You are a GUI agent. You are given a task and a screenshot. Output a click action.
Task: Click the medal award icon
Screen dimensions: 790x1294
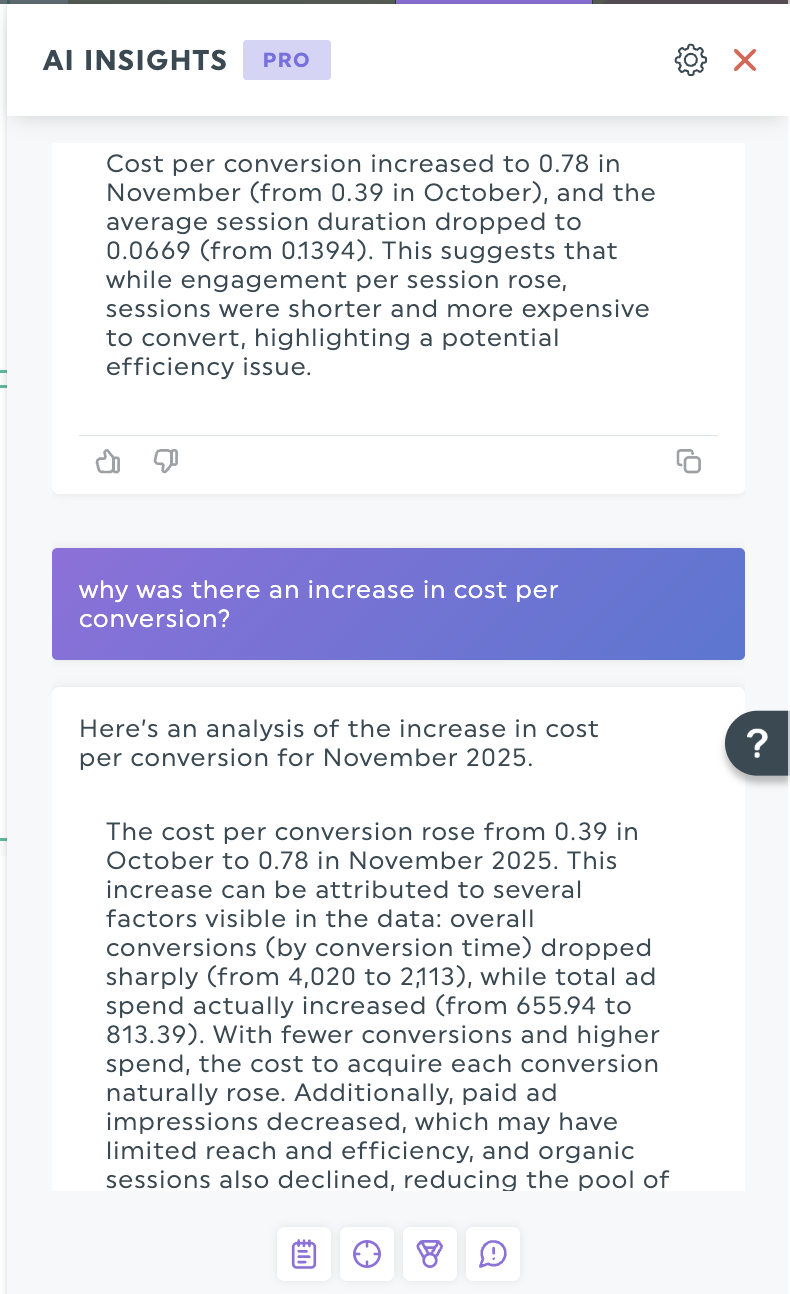point(430,1254)
